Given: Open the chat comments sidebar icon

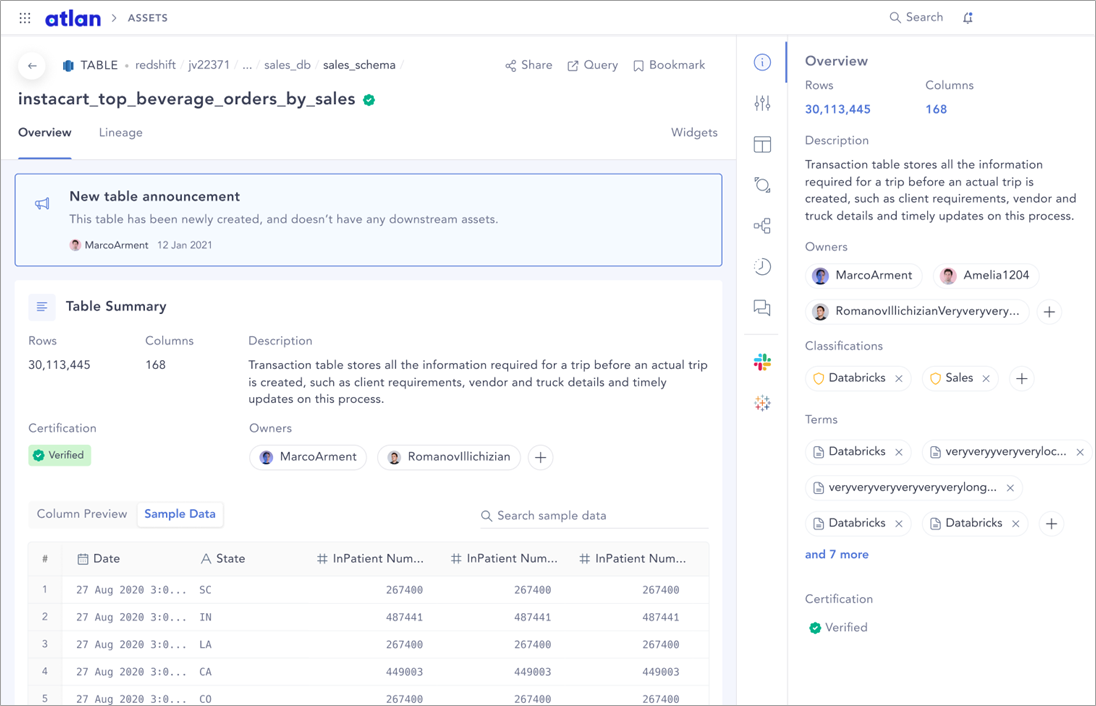Looking at the screenshot, I should tap(762, 308).
